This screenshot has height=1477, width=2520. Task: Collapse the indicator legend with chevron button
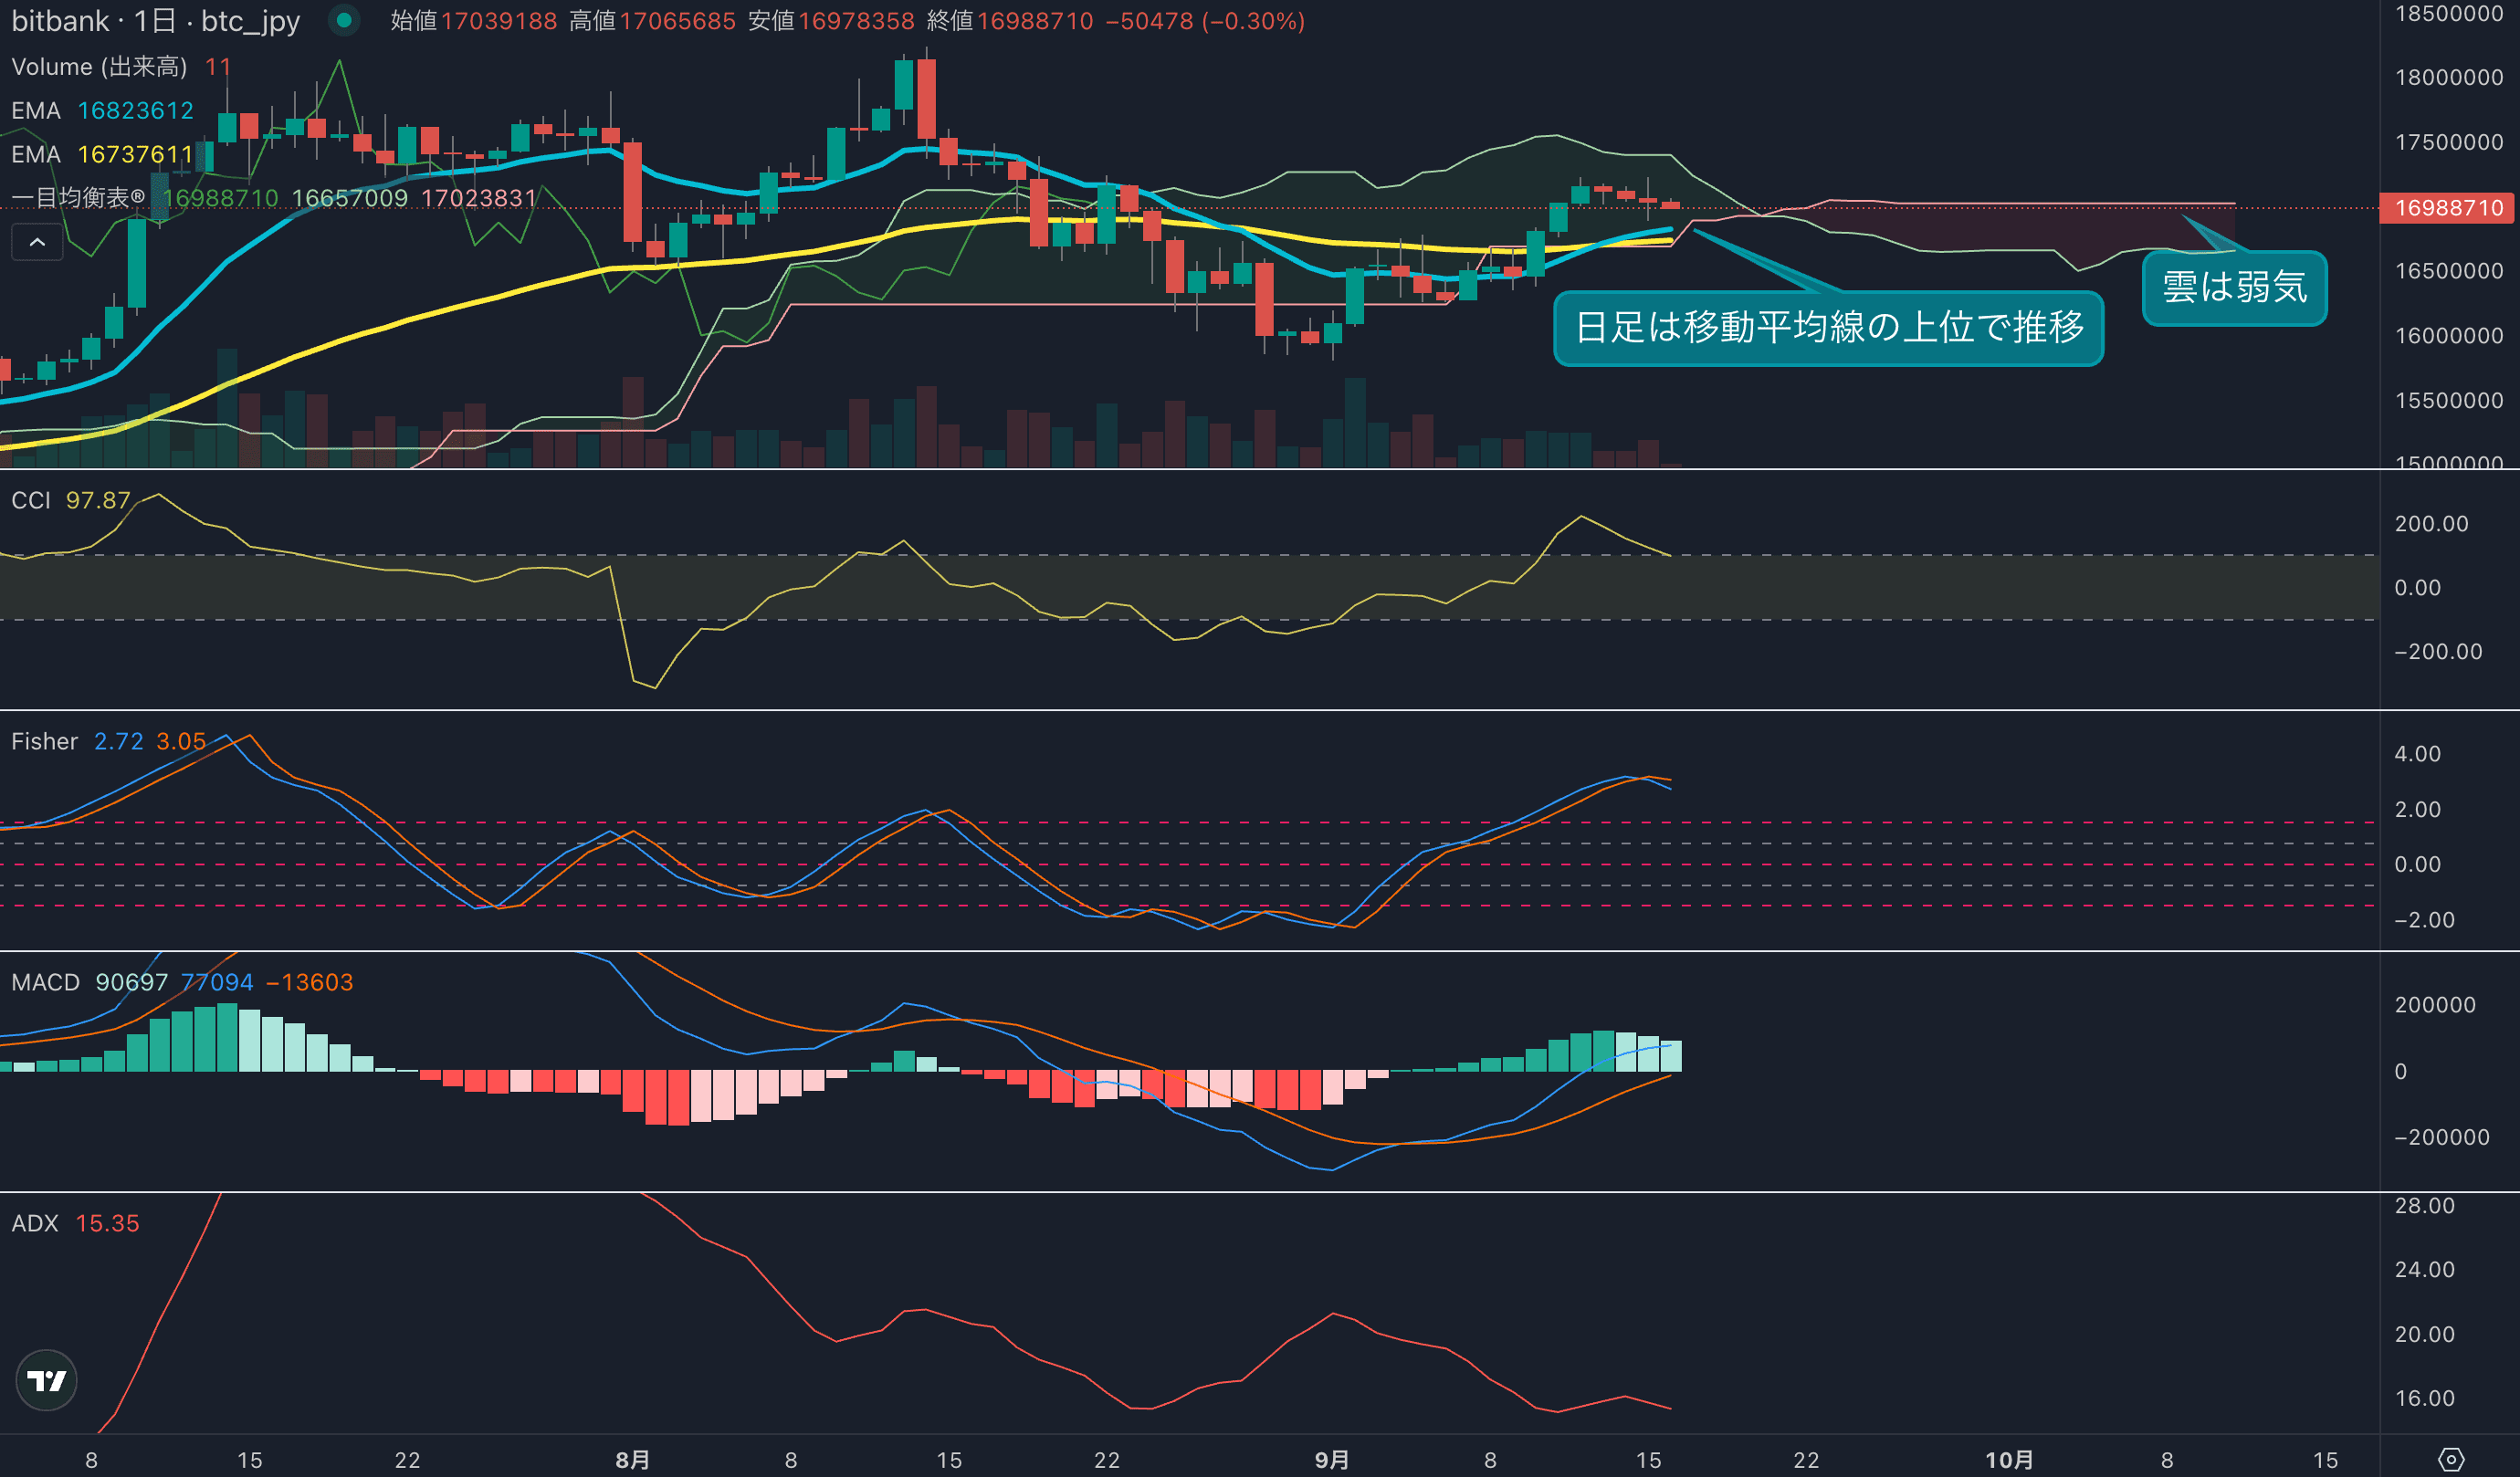click(x=37, y=242)
